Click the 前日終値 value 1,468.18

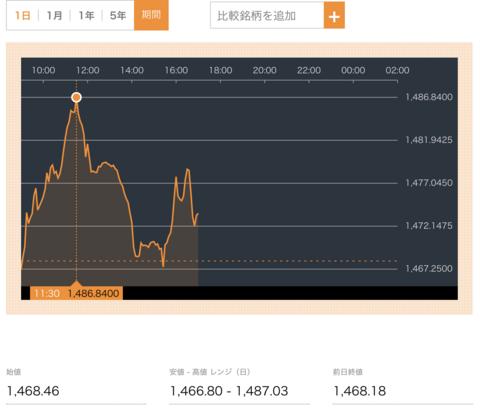[360, 391]
